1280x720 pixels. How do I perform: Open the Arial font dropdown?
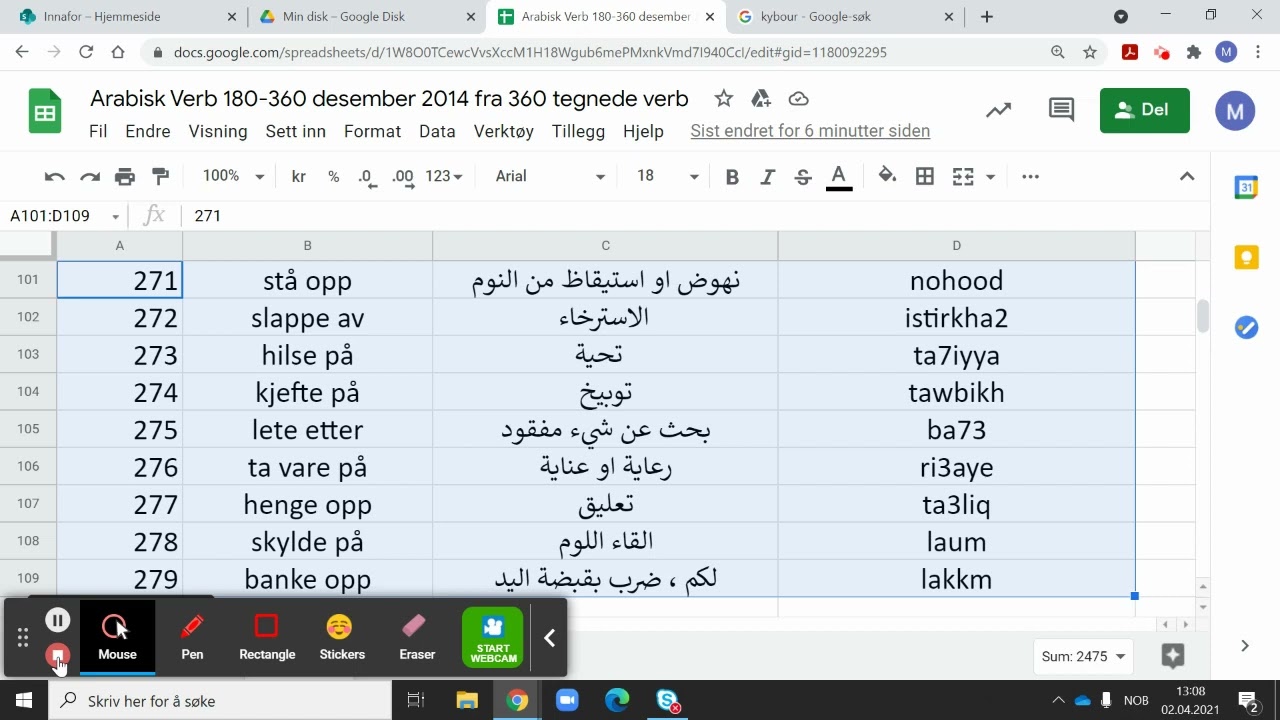pyautogui.click(x=551, y=176)
